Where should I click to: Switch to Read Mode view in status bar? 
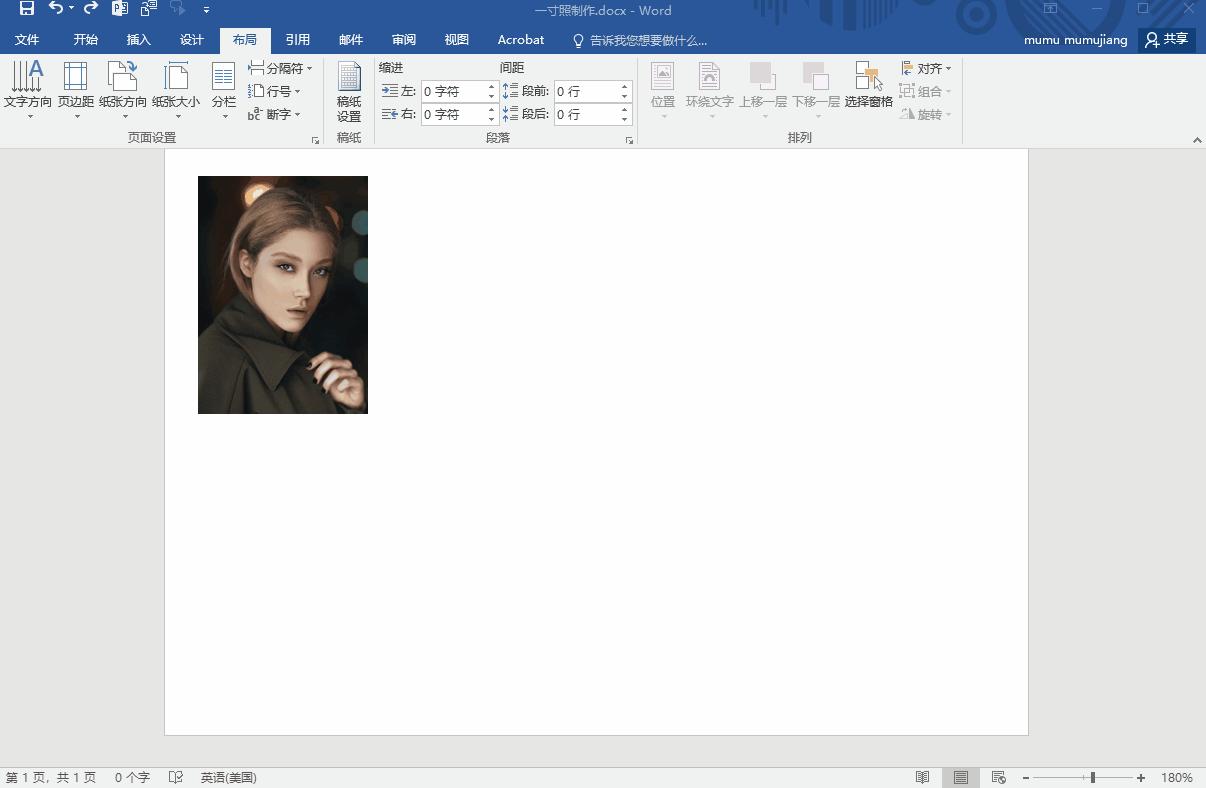point(923,777)
